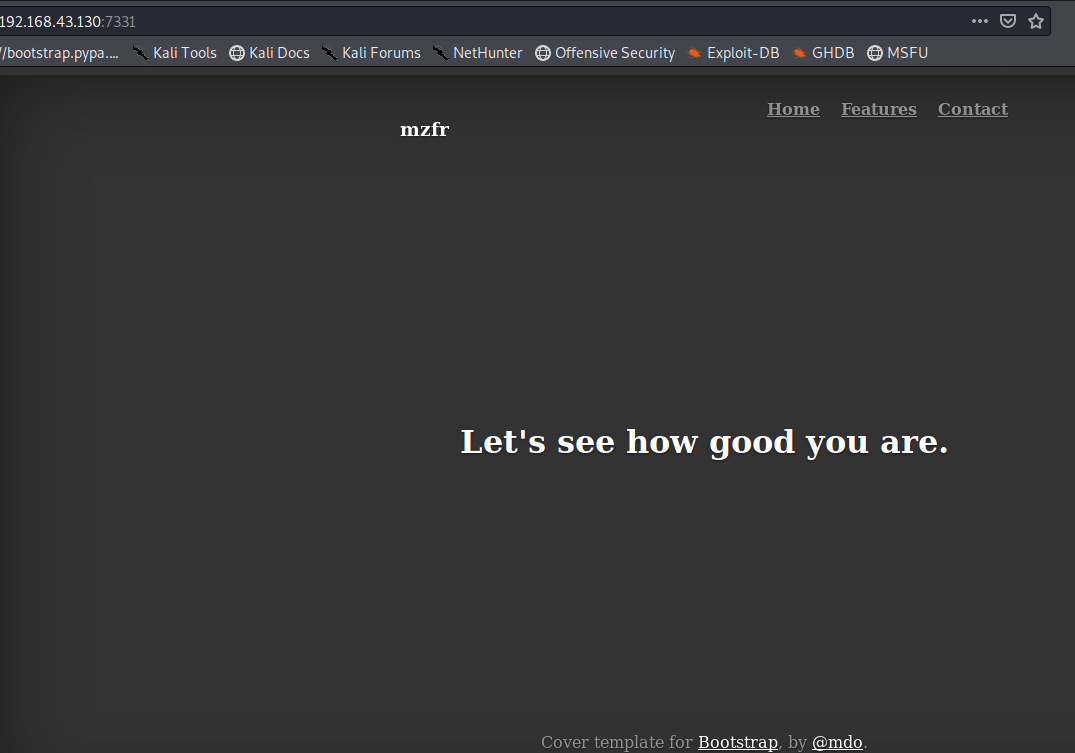The image size is (1075, 753).
Task: Open the GHDB bookmark
Action: point(823,53)
